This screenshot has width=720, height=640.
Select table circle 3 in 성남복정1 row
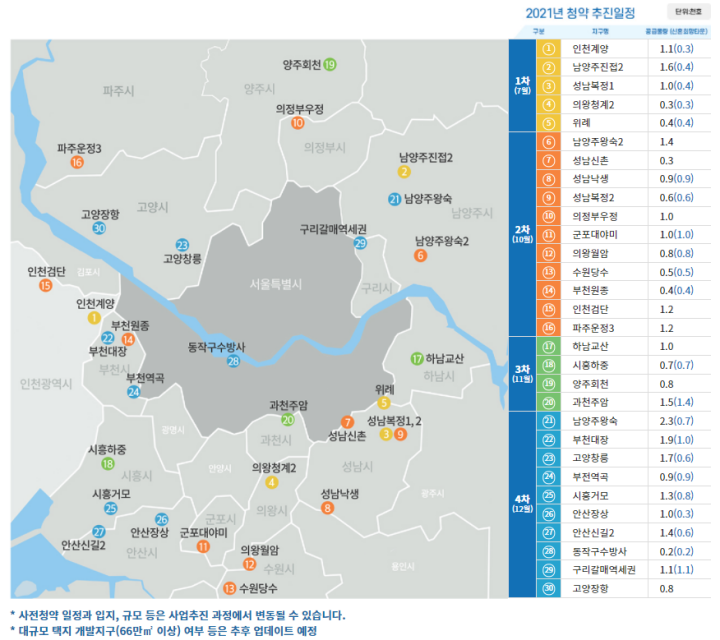pos(549,86)
